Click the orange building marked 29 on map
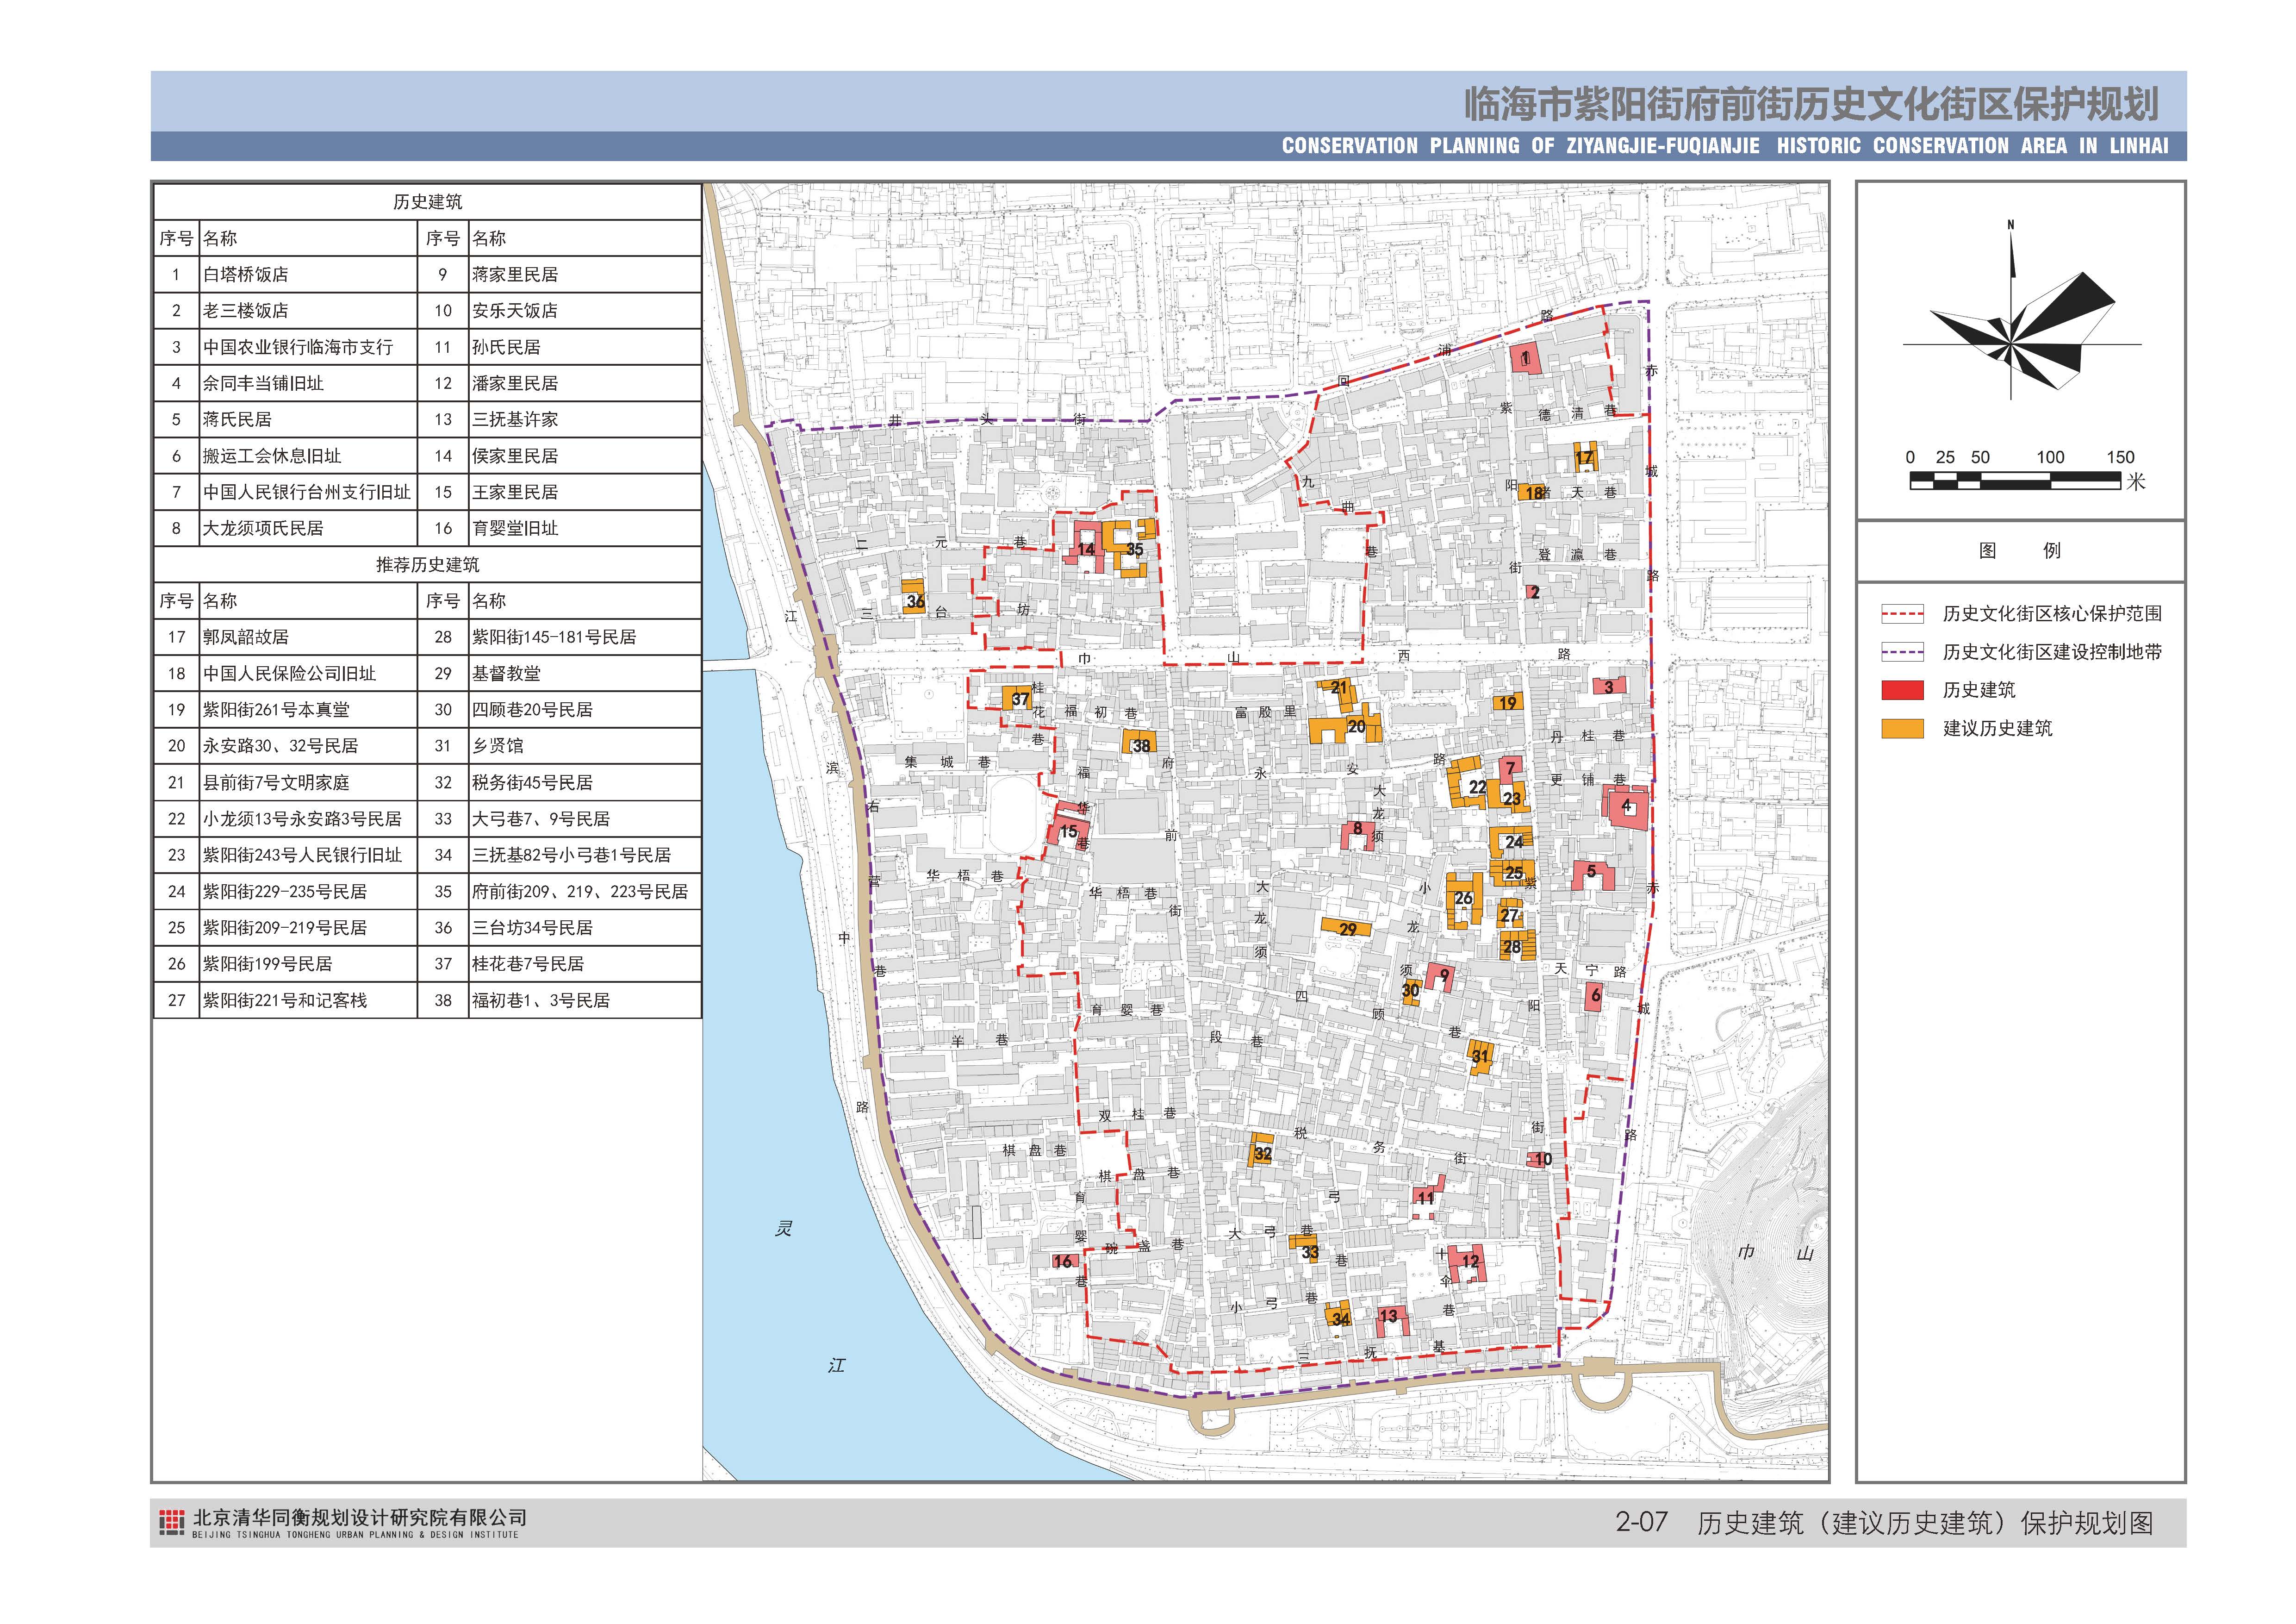 point(1347,928)
